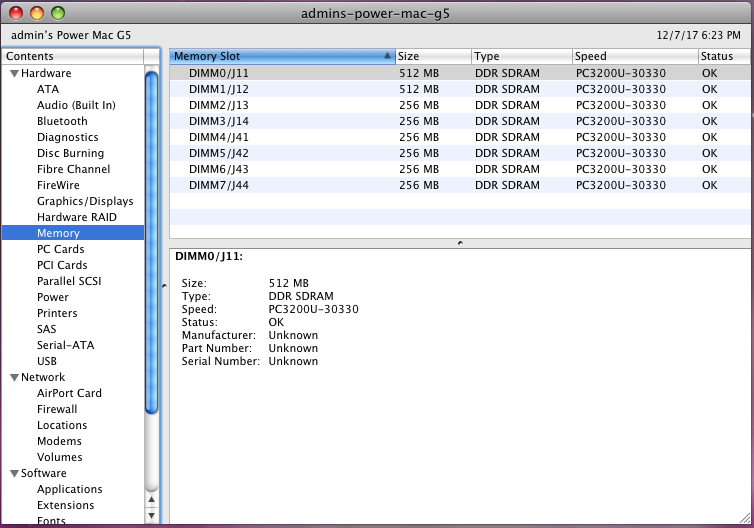The image size is (754, 528).
Task: Sort by Type column header
Action: point(522,56)
